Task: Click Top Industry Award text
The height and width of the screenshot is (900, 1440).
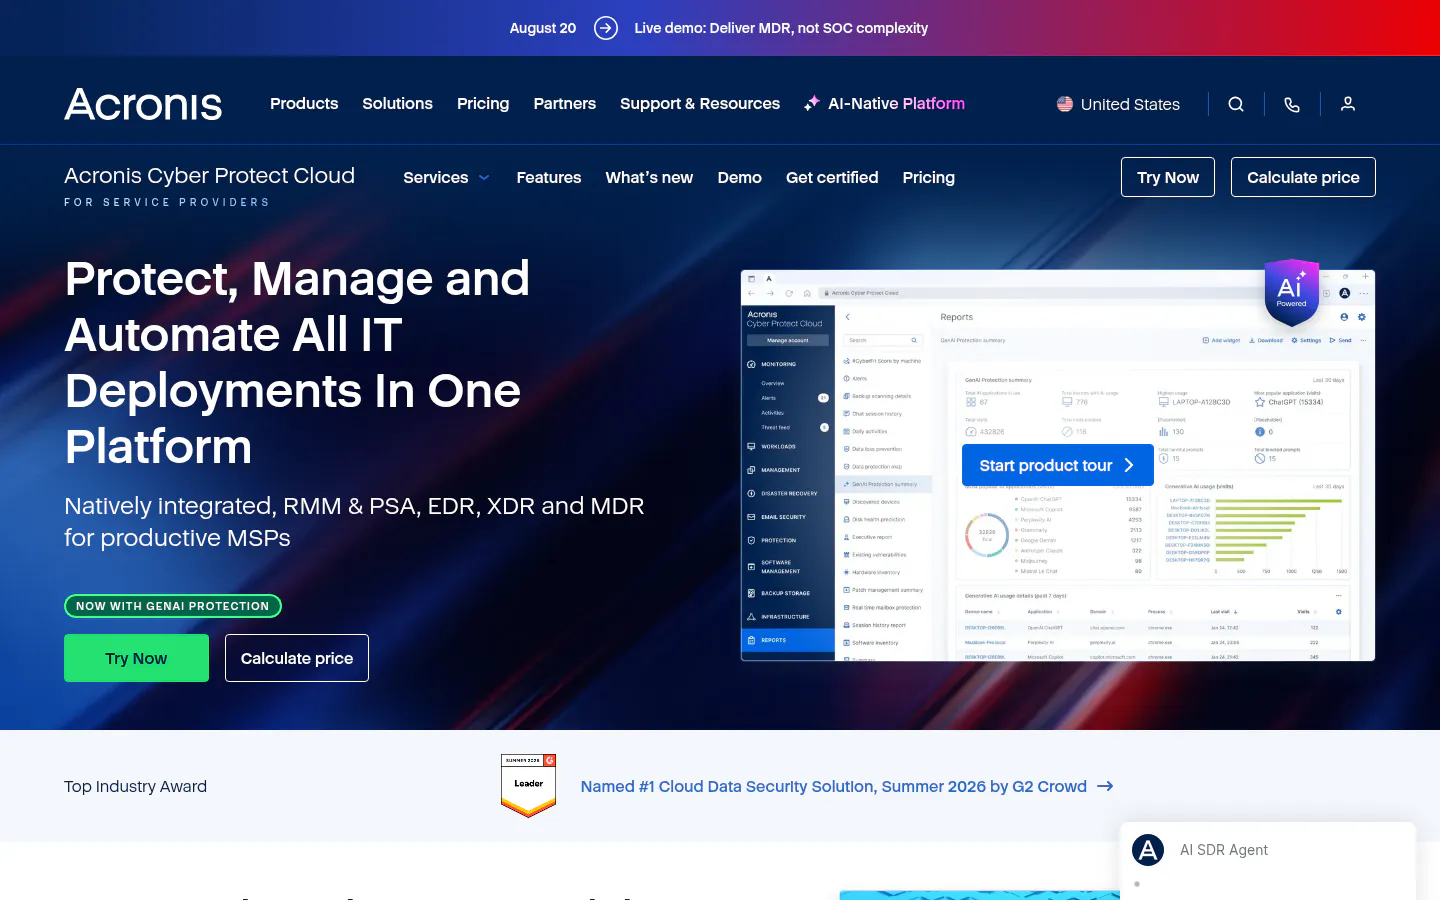Action: (x=135, y=786)
